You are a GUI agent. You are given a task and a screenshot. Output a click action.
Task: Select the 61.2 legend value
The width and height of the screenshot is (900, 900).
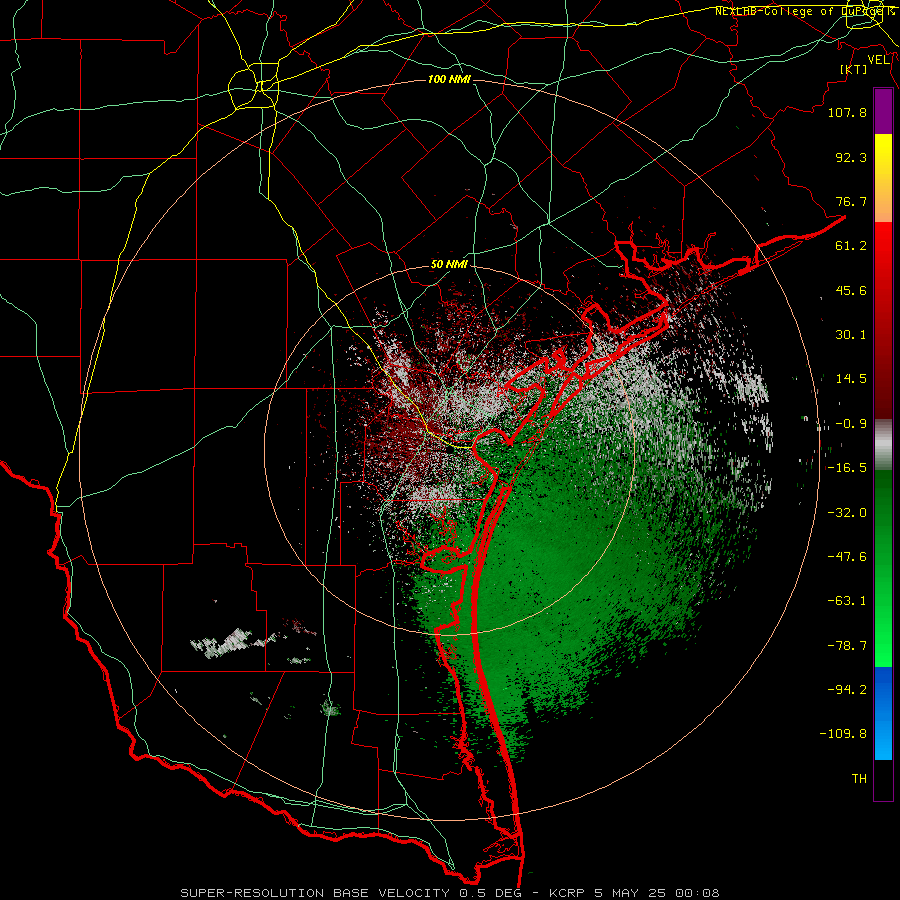(851, 246)
